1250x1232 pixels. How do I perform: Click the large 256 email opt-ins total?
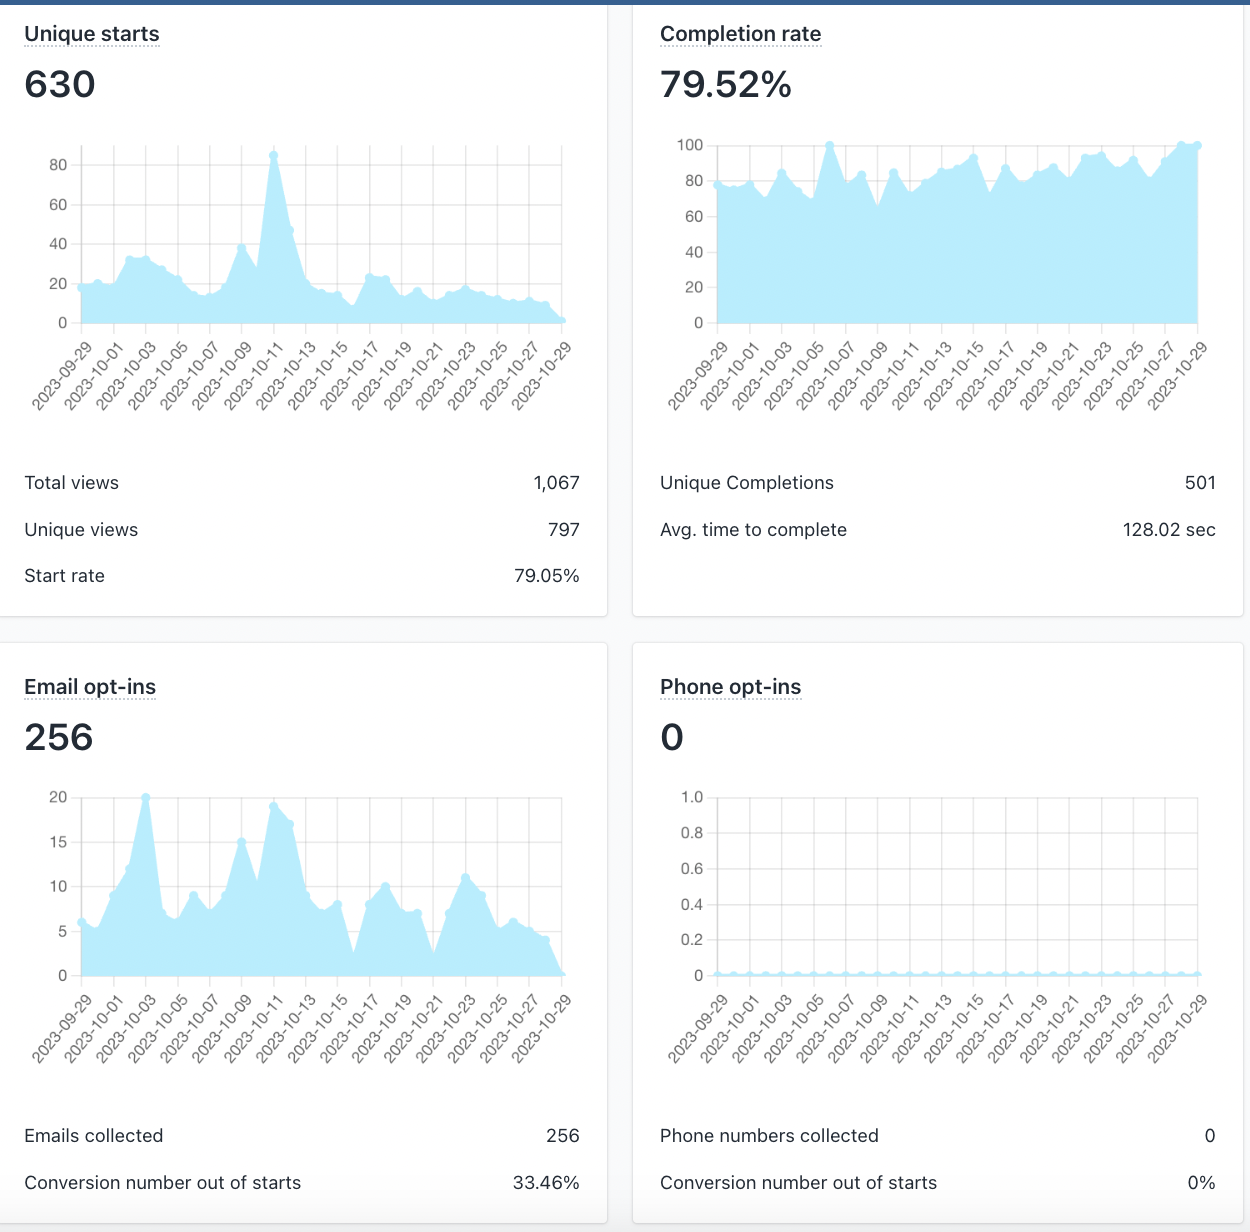coord(59,737)
